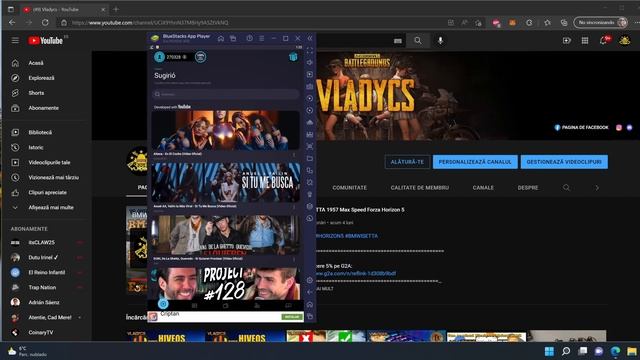This screenshot has height=360, width=640.
Task: Open Windows Start button on taskbar
Action: click(x=549, y=351)
